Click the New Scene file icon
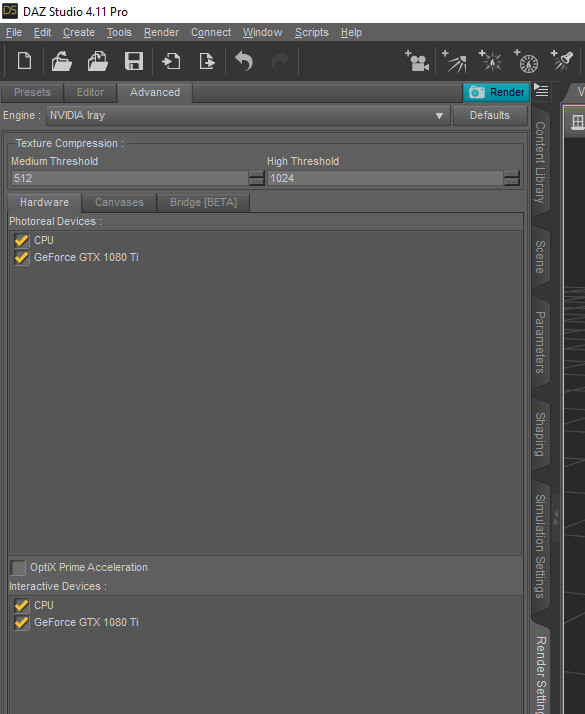This screenshot has height=714, width=585. (24, 61)
